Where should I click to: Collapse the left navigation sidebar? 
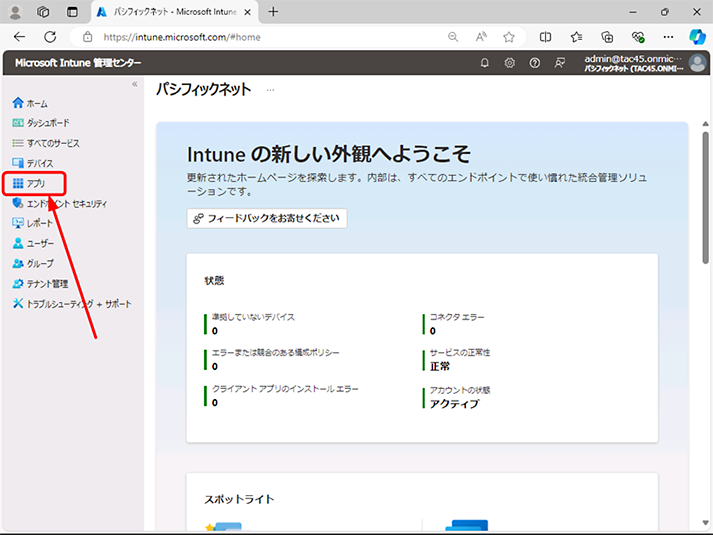[x=135, y=84]
